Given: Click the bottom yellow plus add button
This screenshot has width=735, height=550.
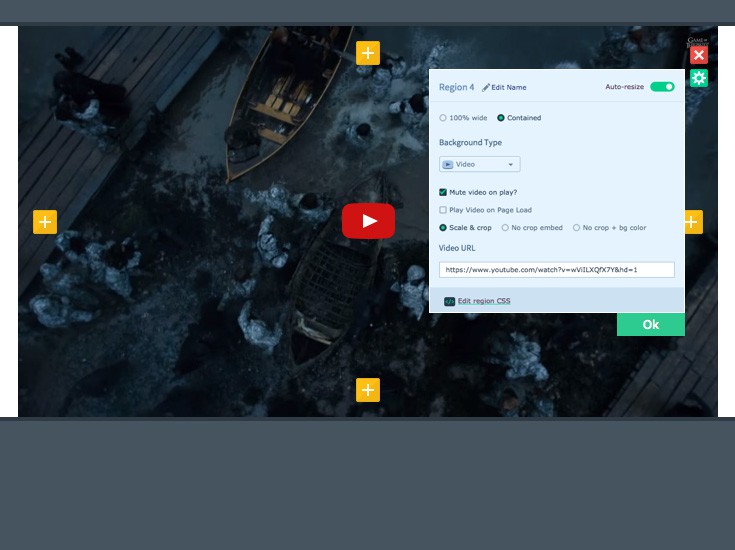Looking at the screenshot, I should [368, 390].
